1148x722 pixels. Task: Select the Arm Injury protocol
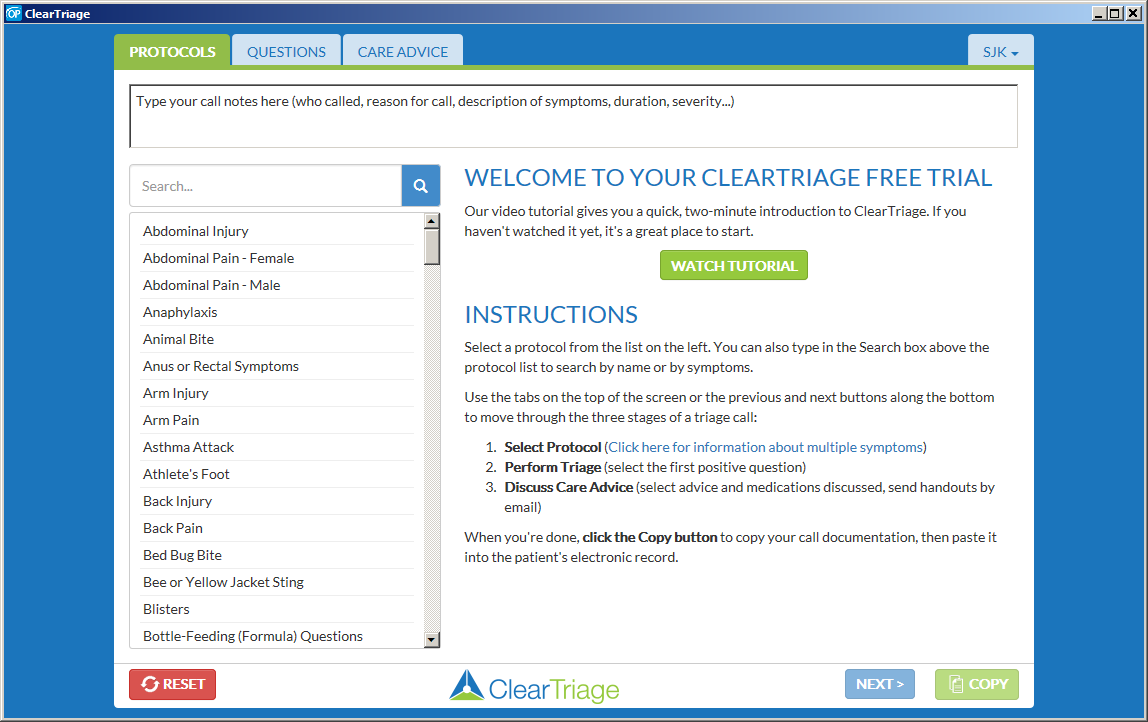pos(278,393)
